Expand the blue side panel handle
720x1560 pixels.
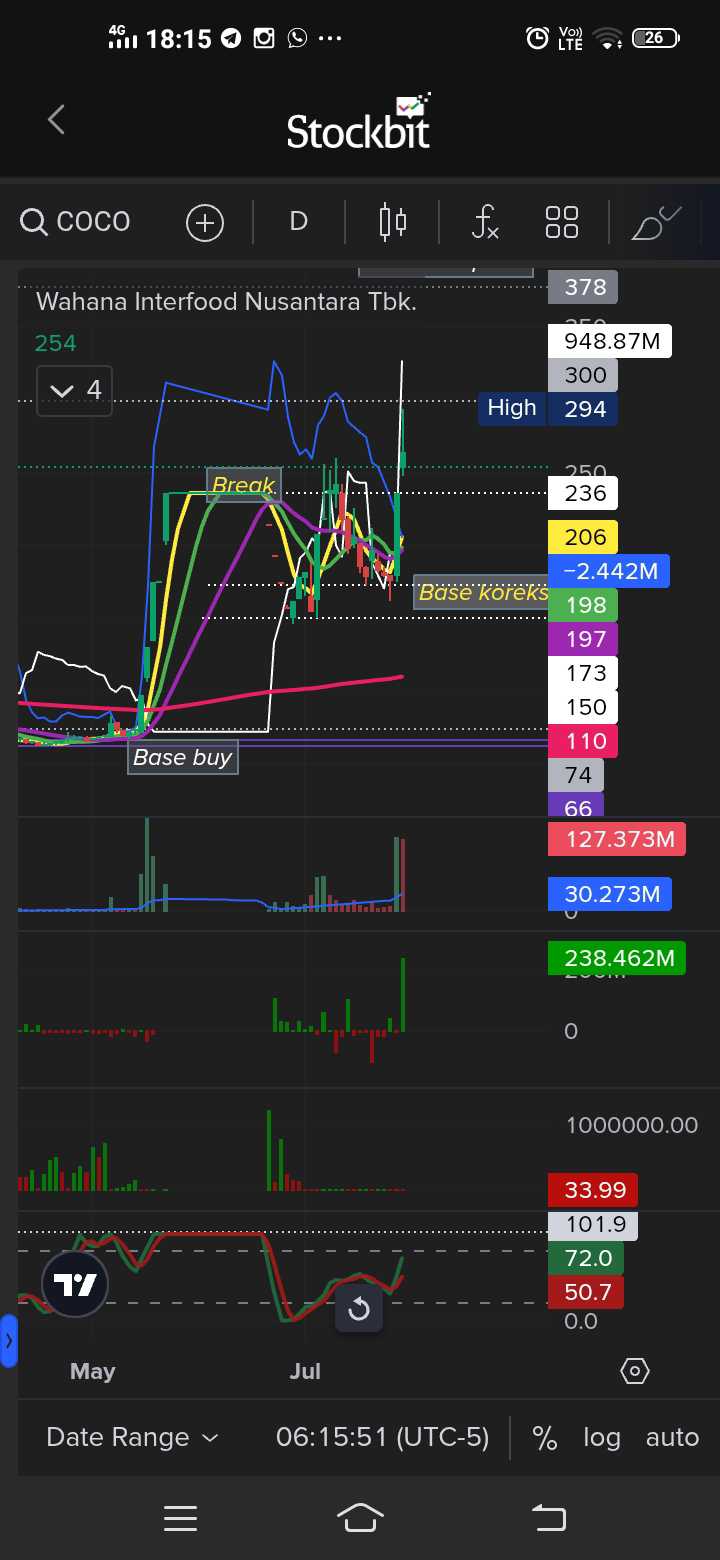[9, 1341]
